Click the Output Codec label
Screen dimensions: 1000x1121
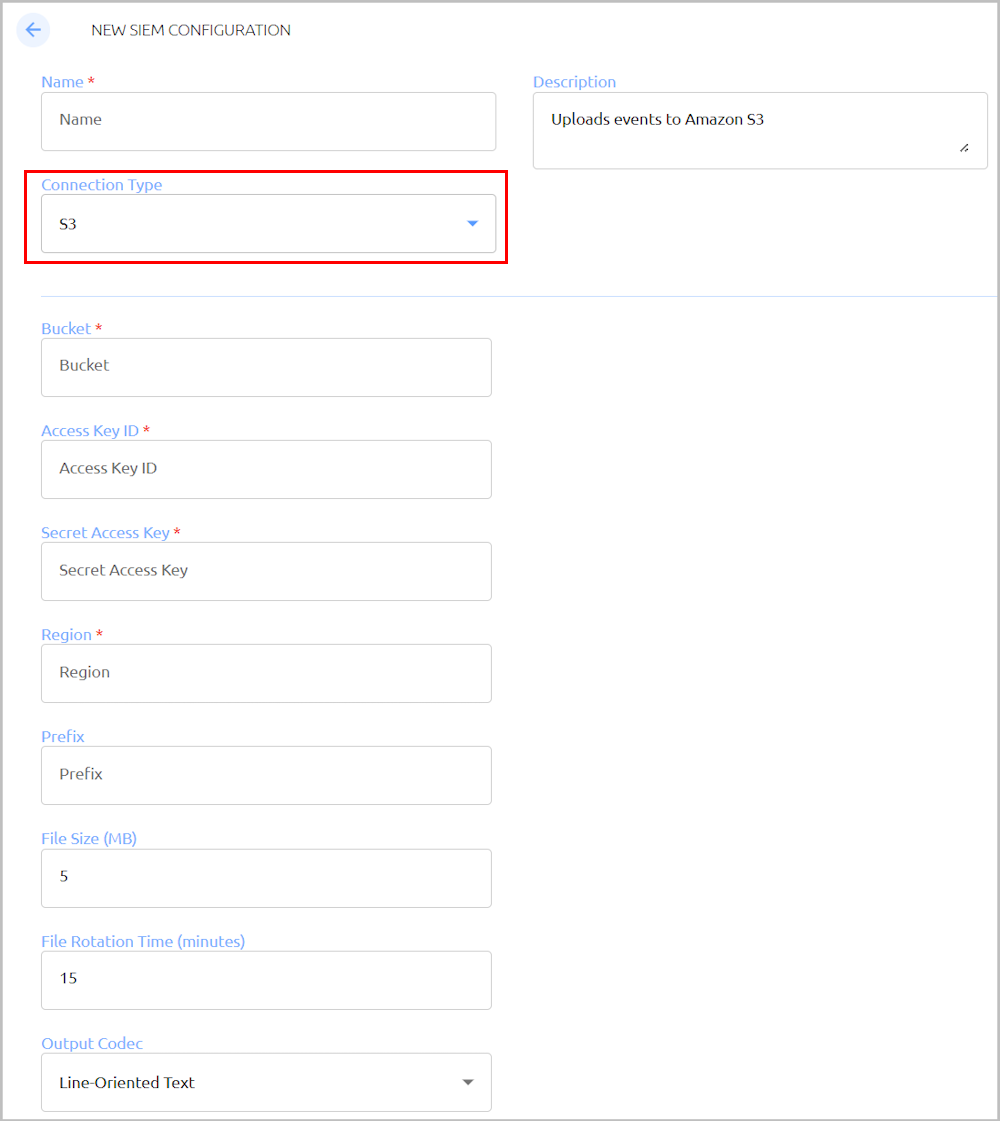[x=92, y=1043]
